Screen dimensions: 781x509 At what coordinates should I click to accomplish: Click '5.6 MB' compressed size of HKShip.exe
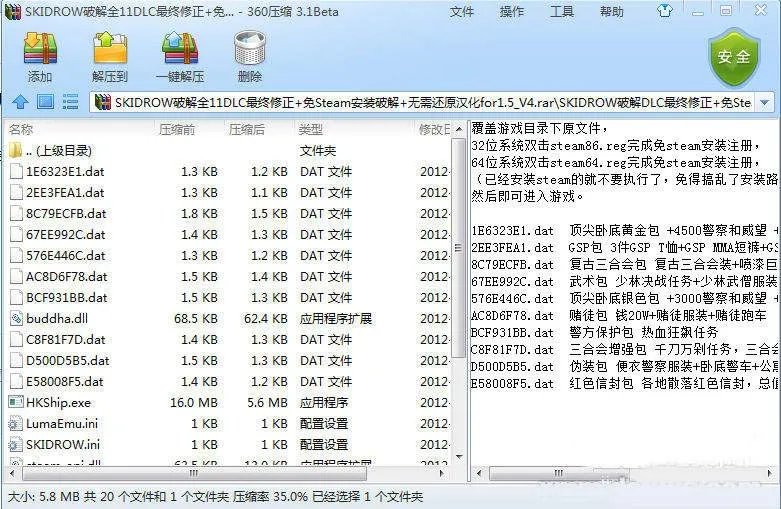click(267, 402)
